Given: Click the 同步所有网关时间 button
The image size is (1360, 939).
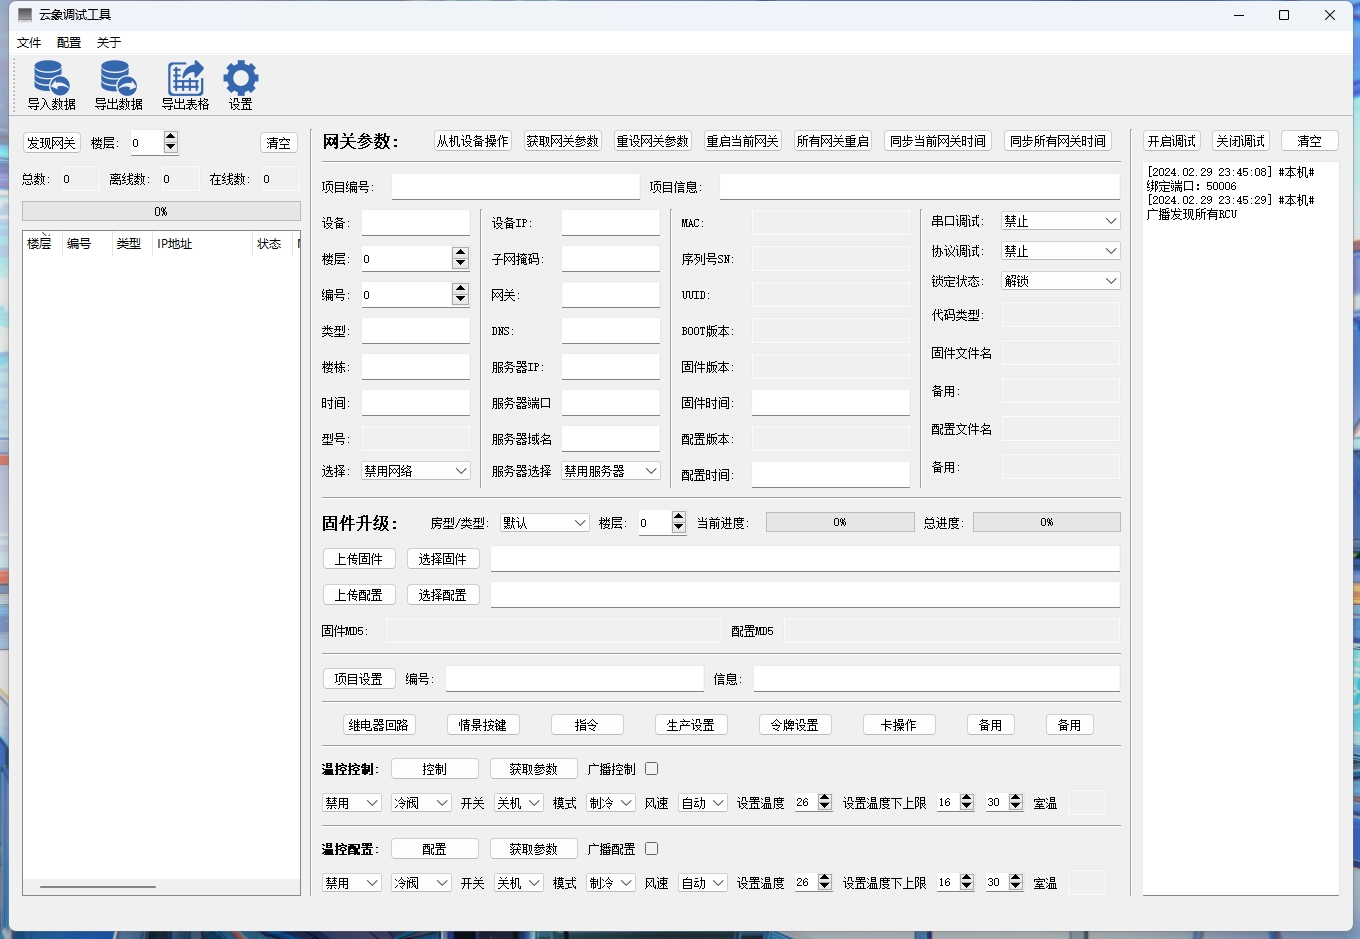Looking at the screenshot, I should (1057, 141).
